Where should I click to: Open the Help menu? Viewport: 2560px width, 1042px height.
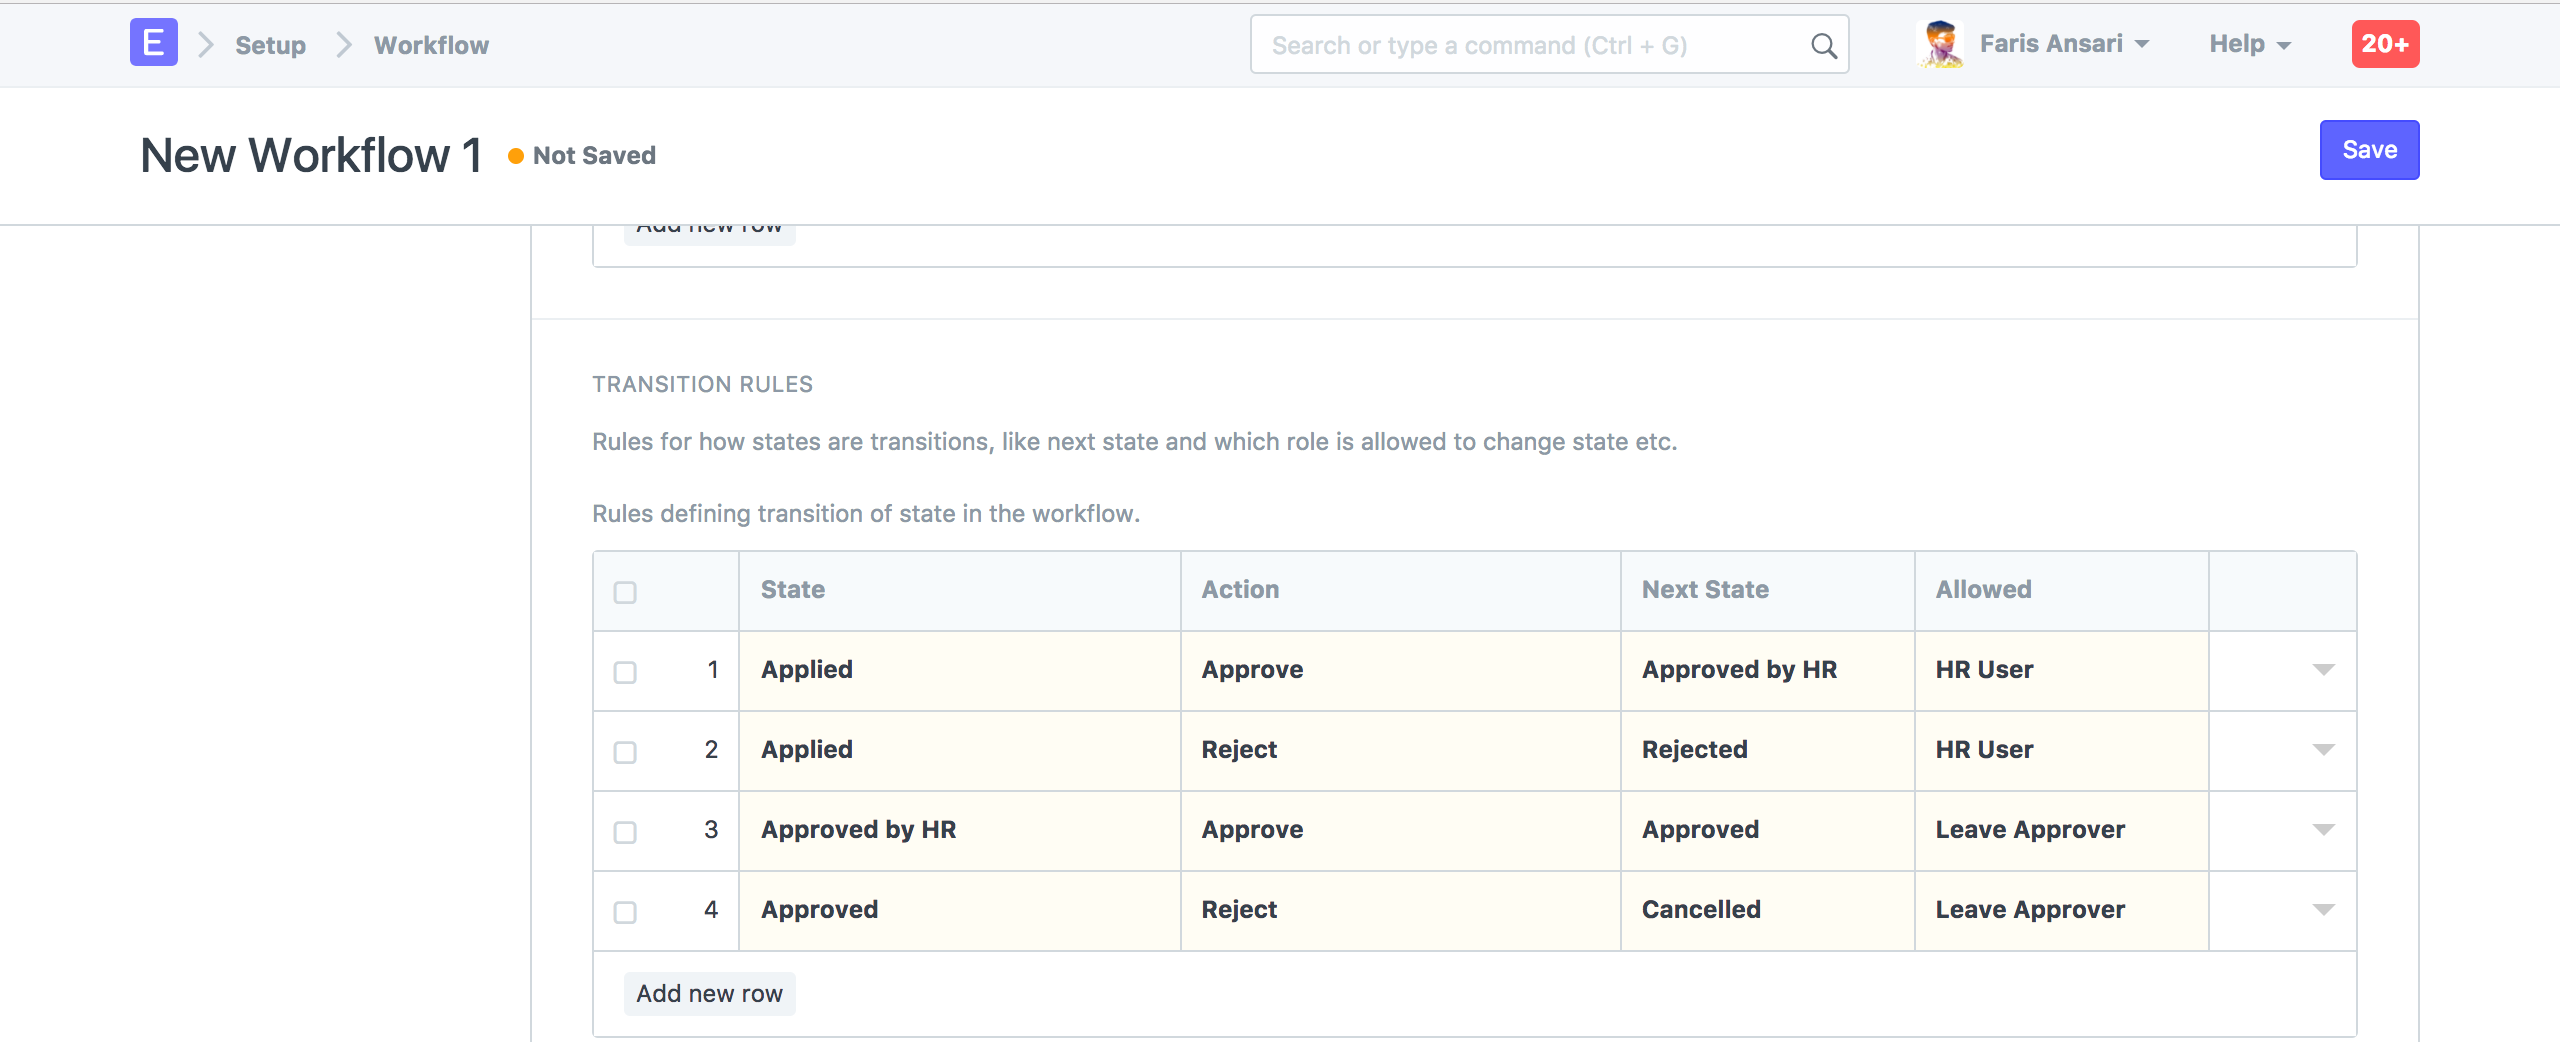[x=2249, y=44]
